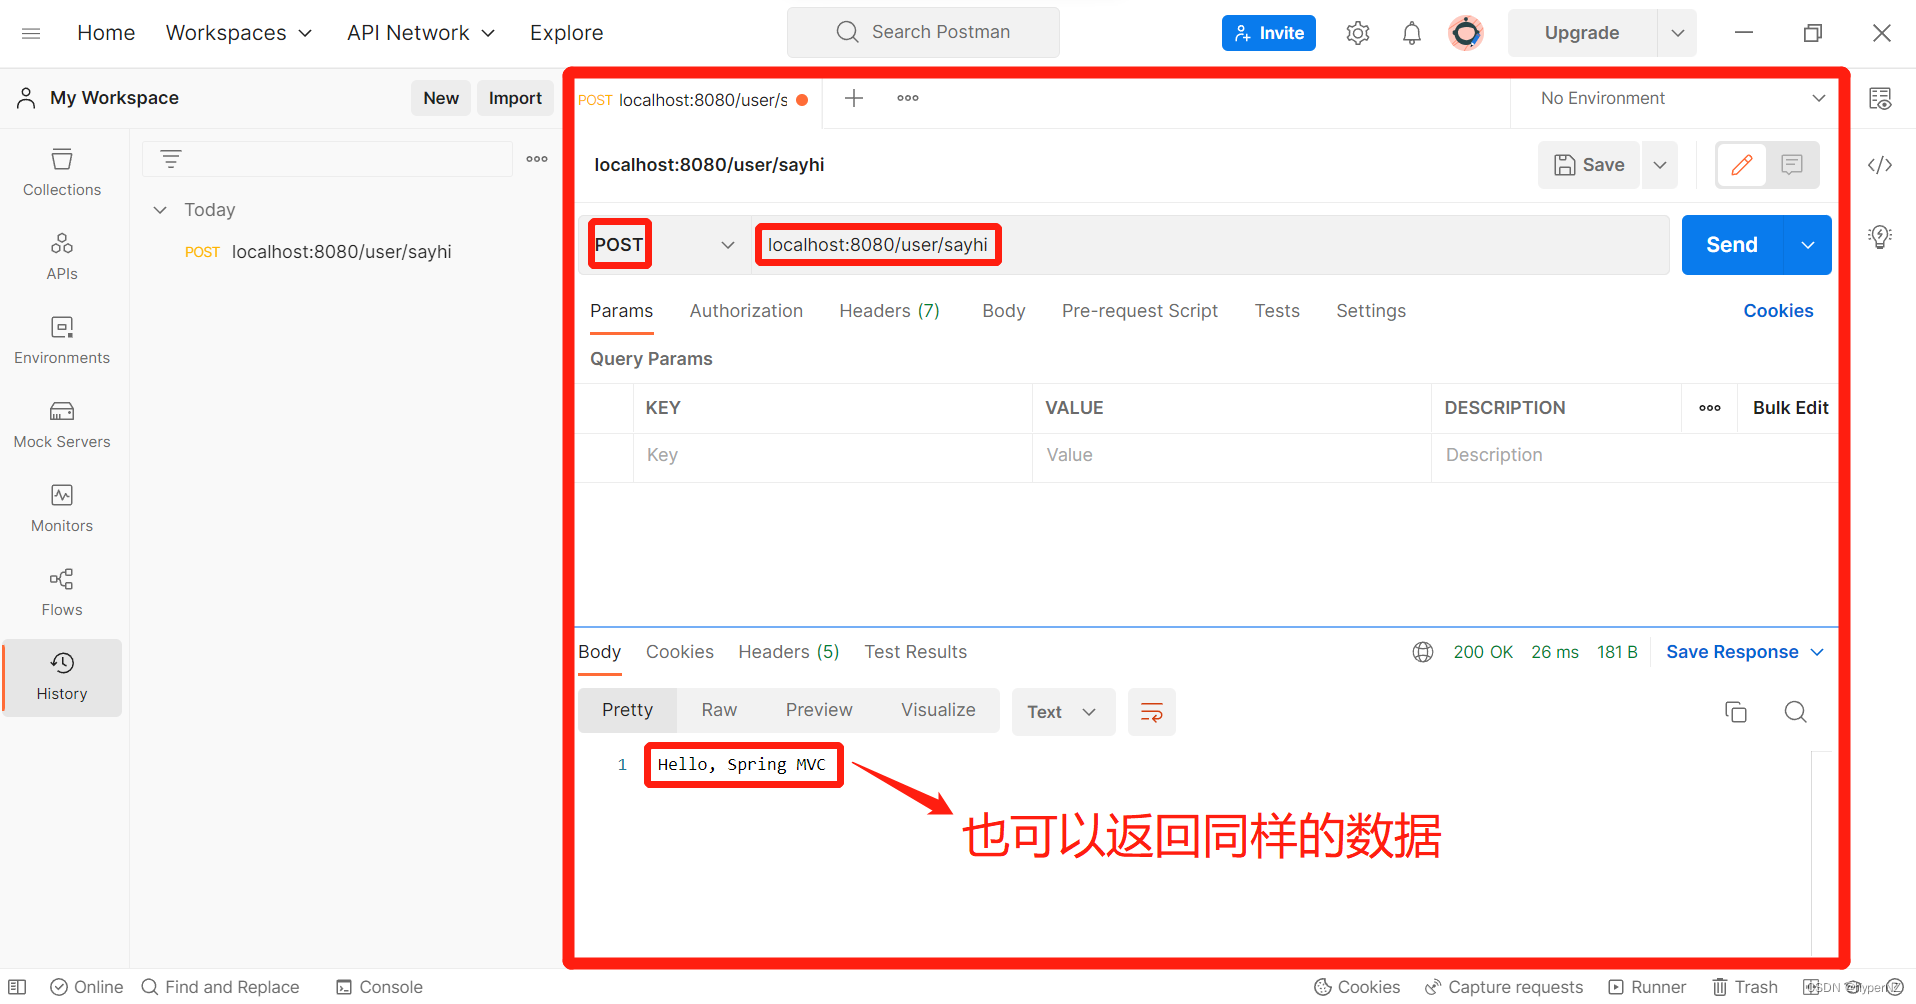
Task: Open the response format Text dropdown
Action: click(1063, 712)
